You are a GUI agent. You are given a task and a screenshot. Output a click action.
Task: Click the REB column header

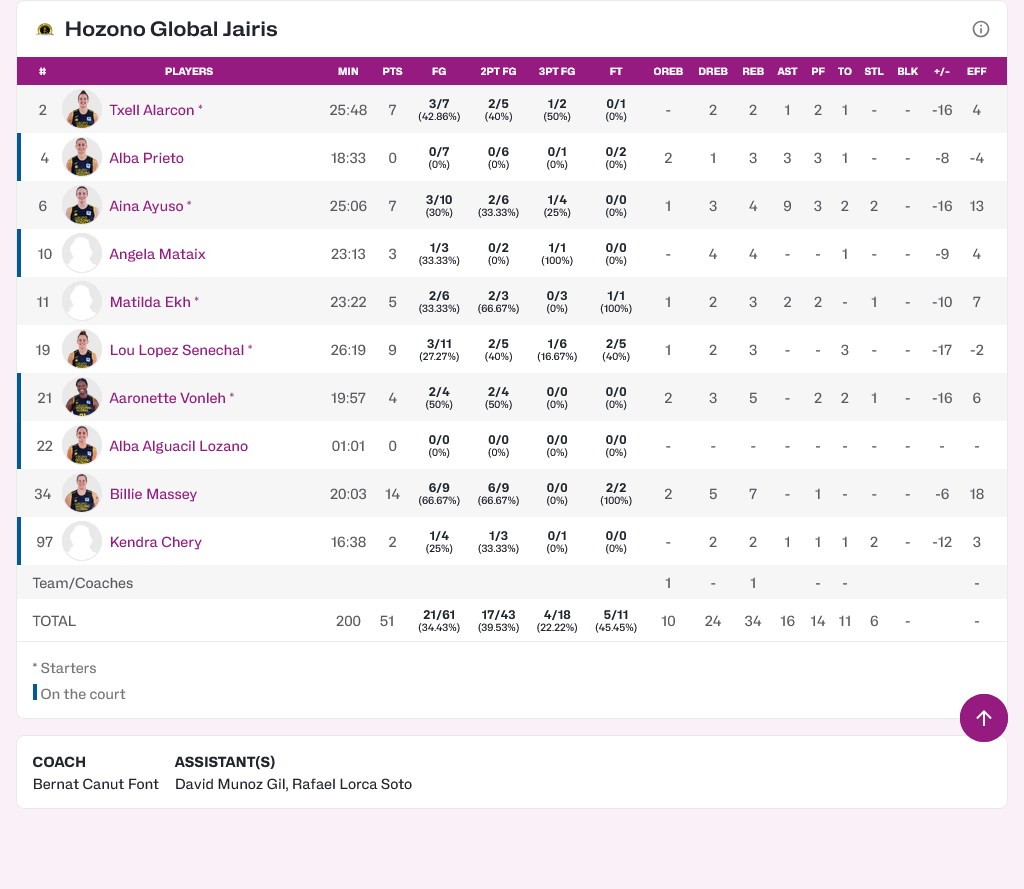[x=753, y=71]
